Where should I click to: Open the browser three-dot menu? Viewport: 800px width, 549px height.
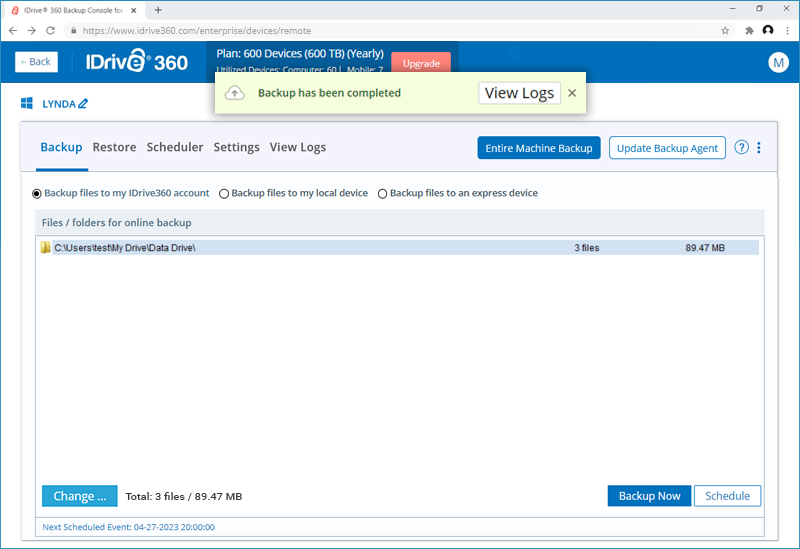click(787, 31)
